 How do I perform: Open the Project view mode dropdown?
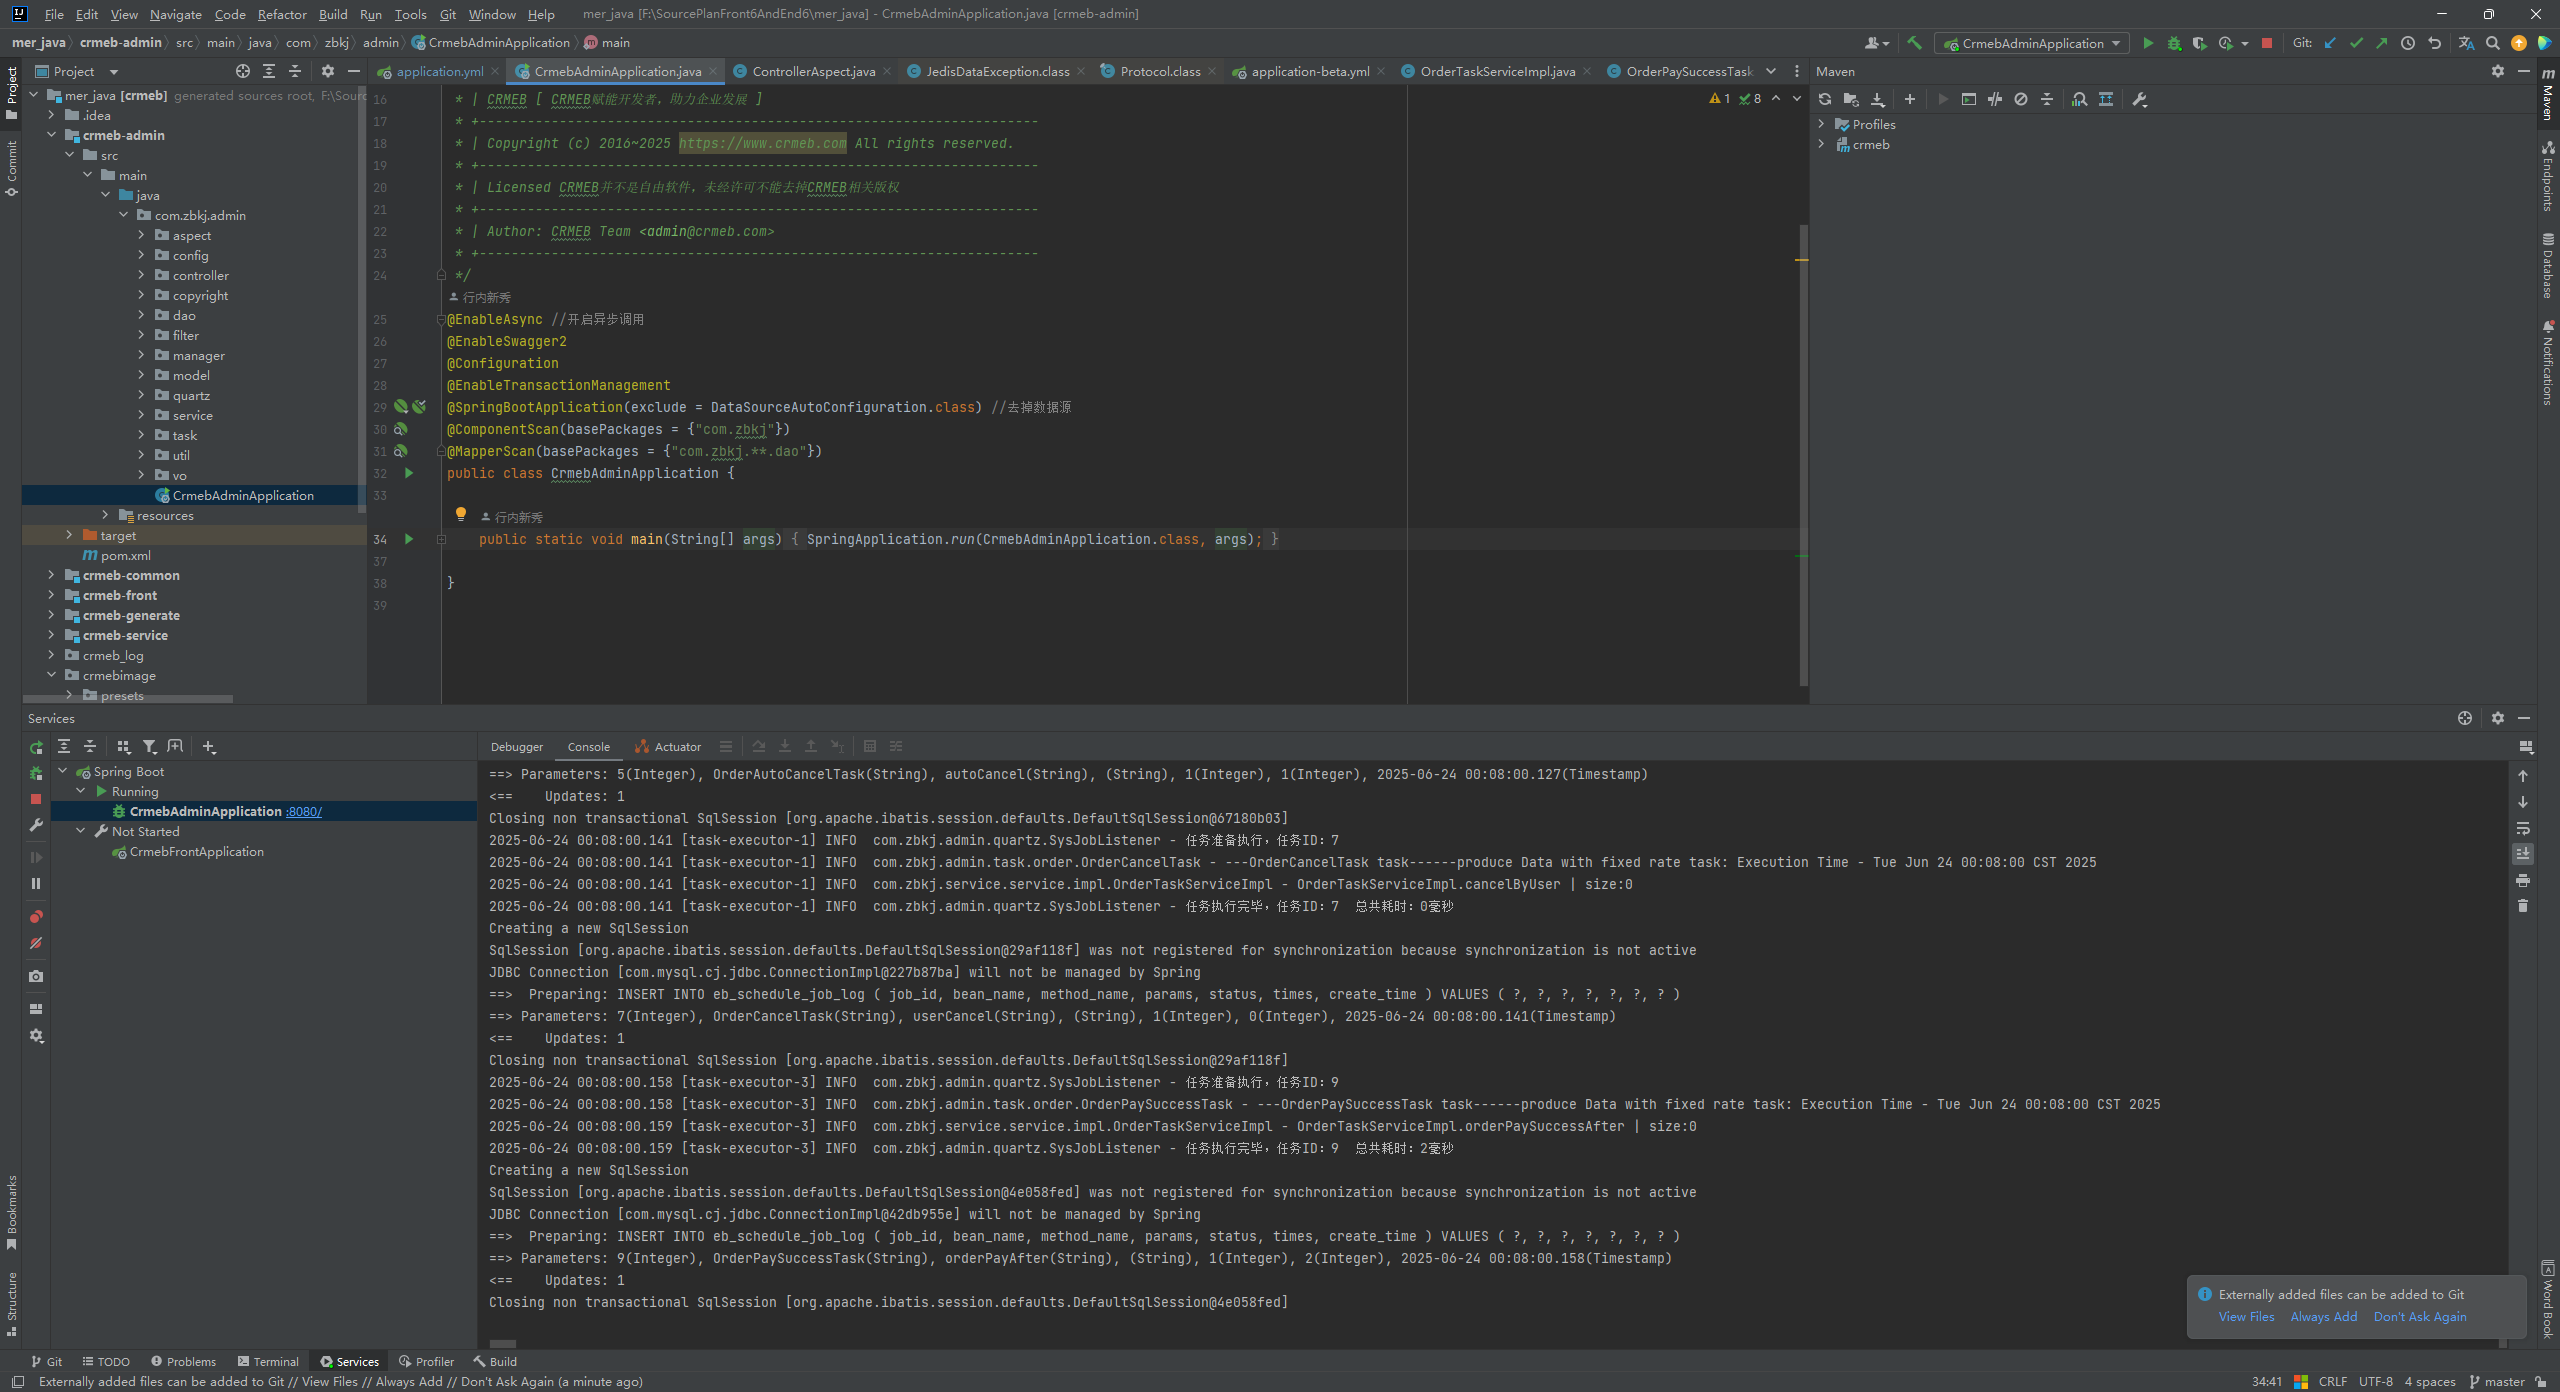77,71
